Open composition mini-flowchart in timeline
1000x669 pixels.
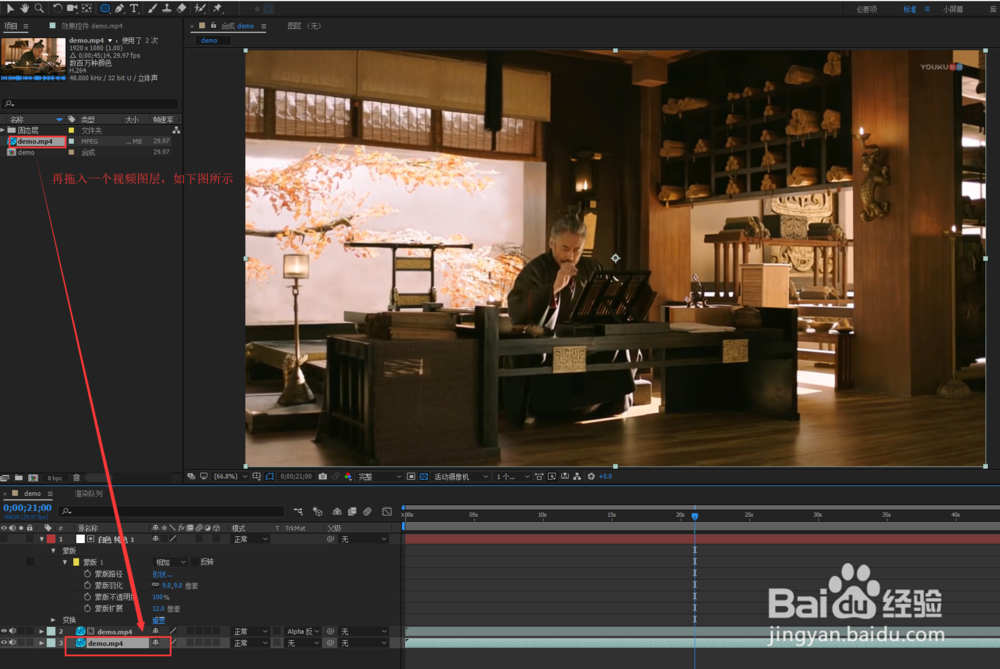[x=298, y=511]
